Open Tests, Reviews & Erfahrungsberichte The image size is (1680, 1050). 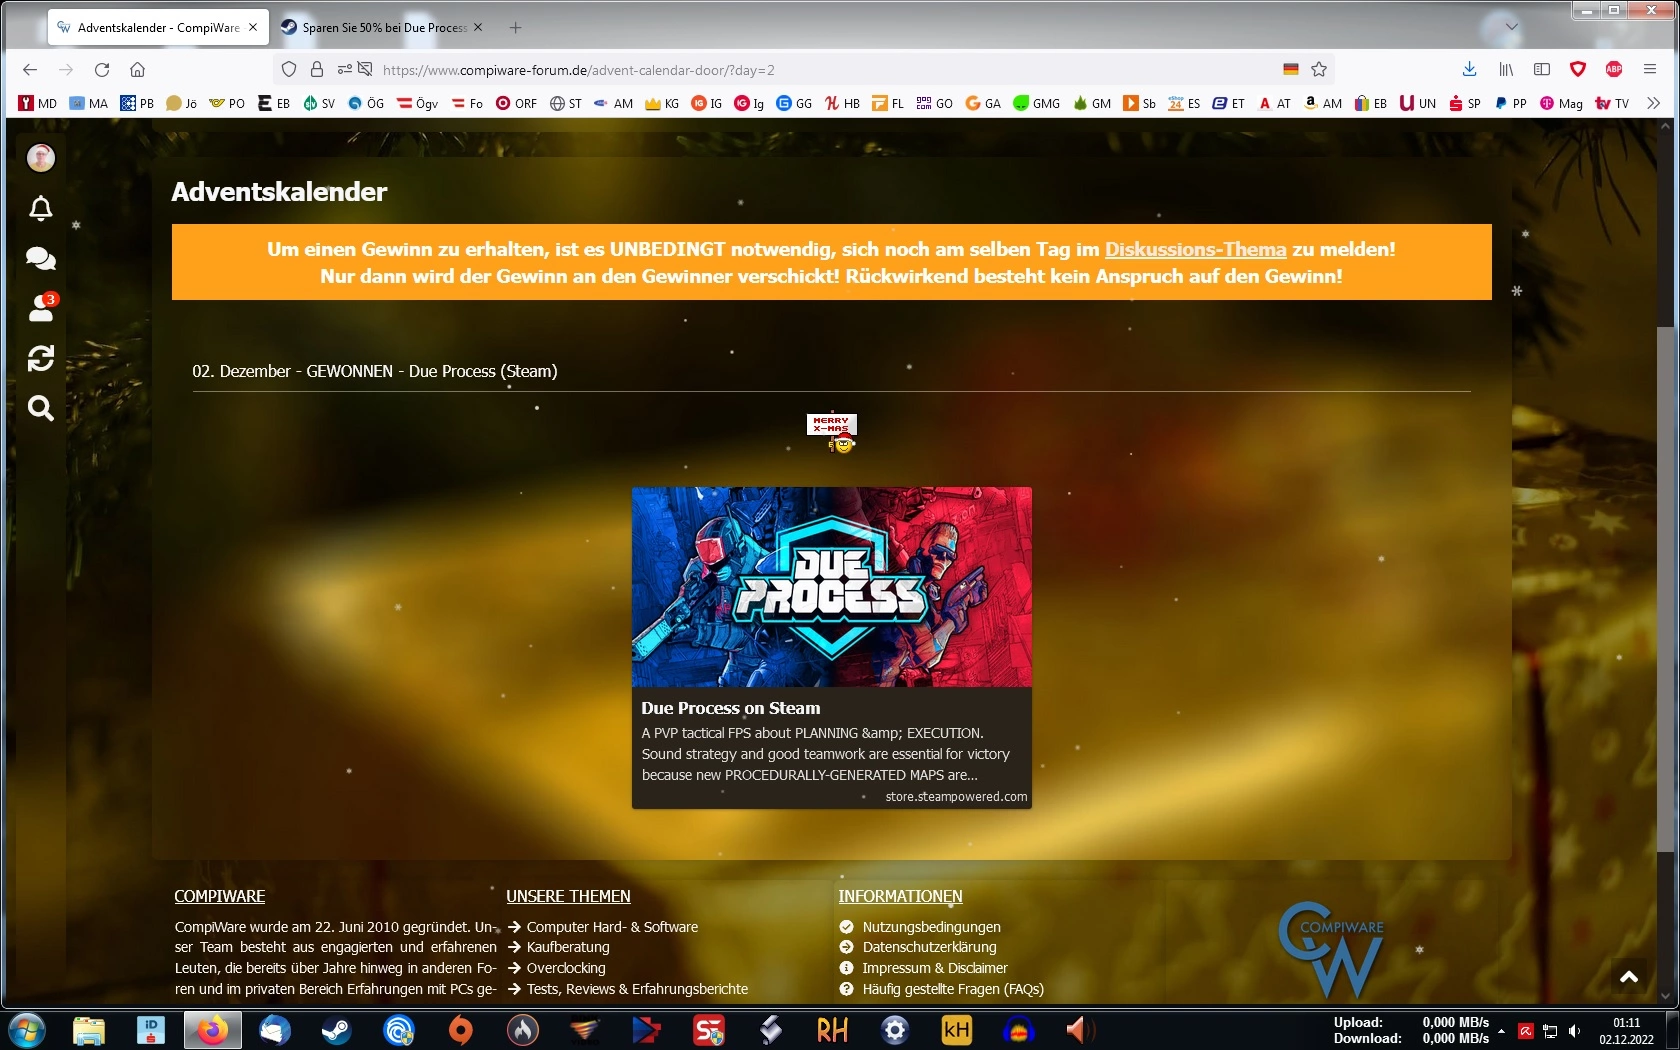[637, 989]
